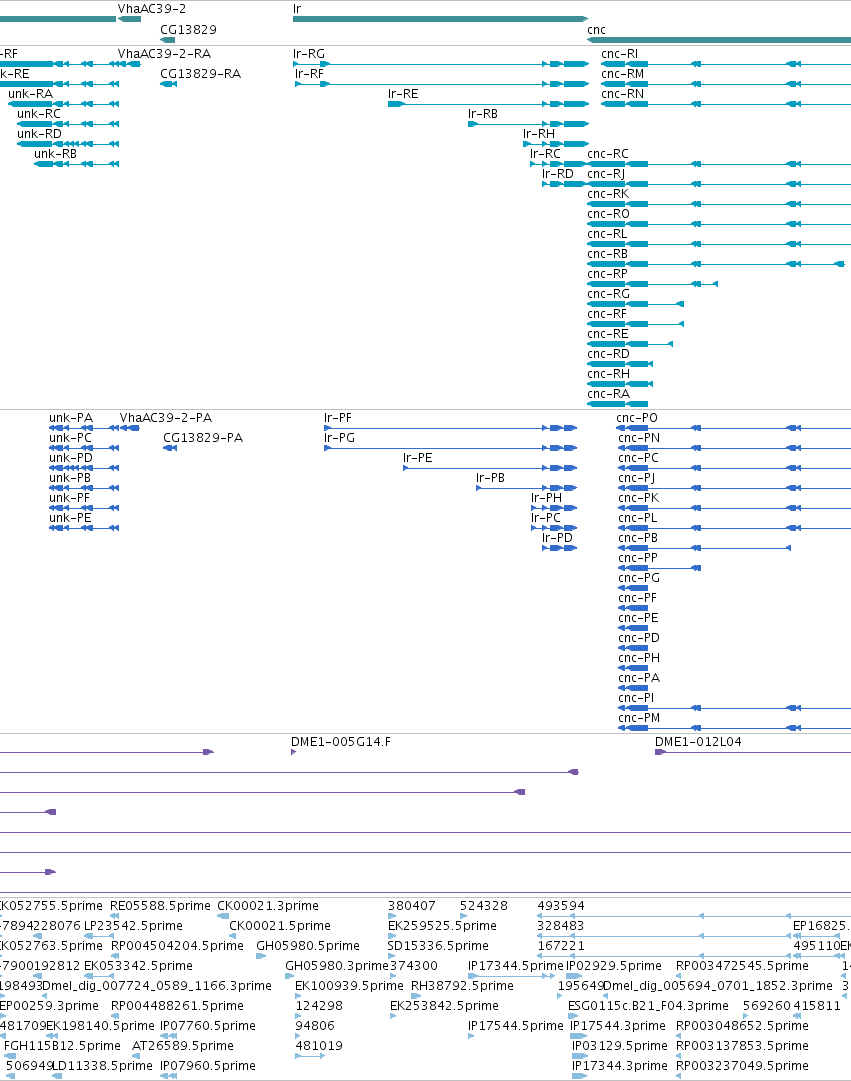Select transcript lr-RC label
851x1081 pixels.
[x=545, y=154]
